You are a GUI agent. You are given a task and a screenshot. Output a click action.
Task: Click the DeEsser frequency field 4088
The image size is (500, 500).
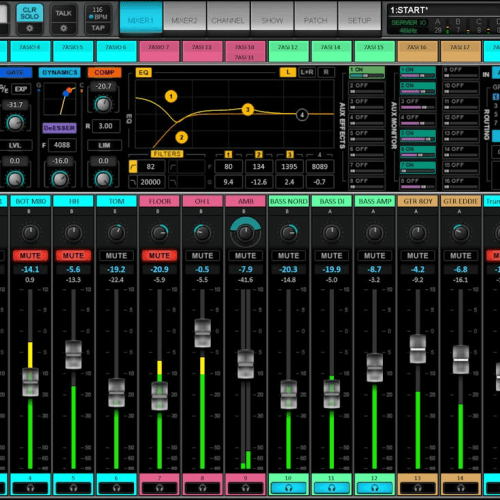(x=62, y=145)
